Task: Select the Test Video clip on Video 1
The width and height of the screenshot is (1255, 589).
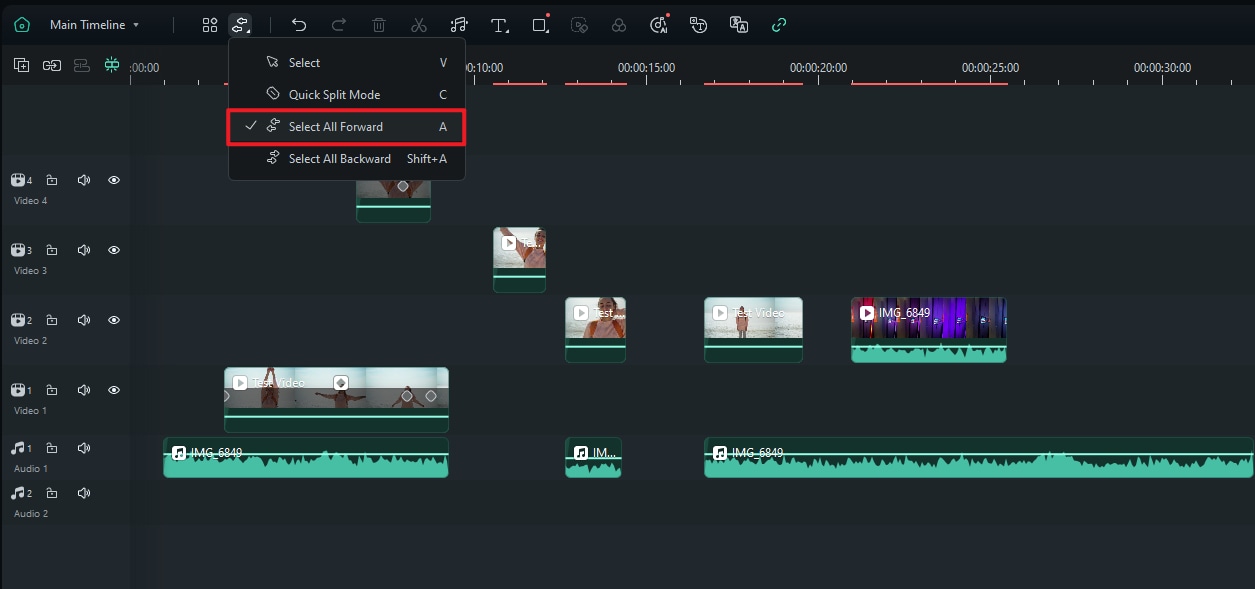Action: (x=336, y=399)
